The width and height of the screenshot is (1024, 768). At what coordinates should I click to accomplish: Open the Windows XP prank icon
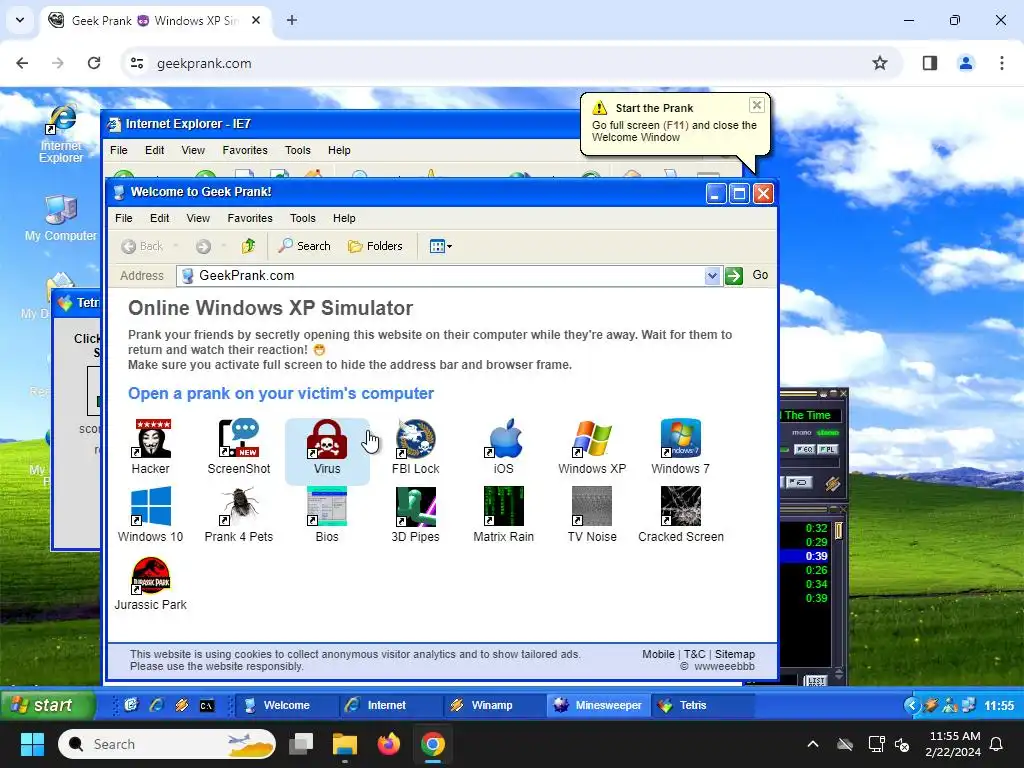(592, 447)
